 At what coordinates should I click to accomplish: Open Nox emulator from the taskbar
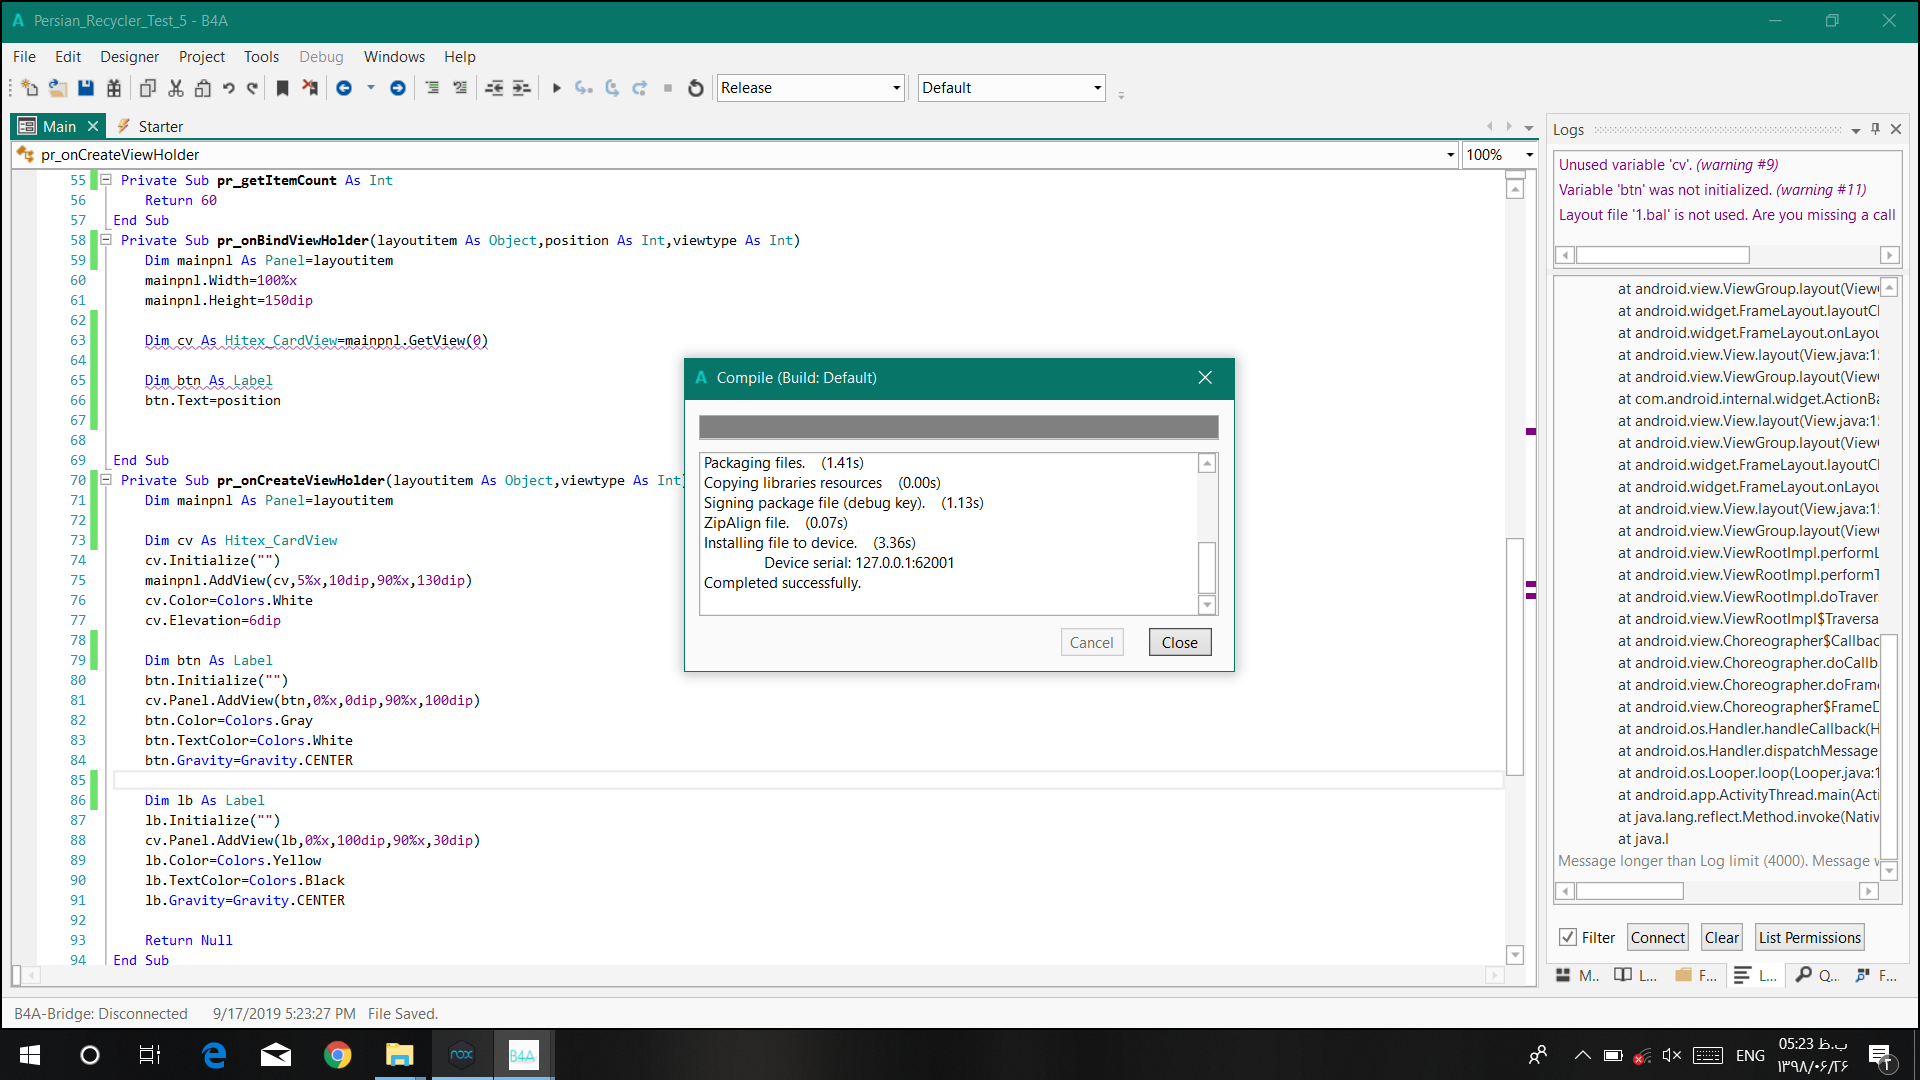(x=461, y=1055)
